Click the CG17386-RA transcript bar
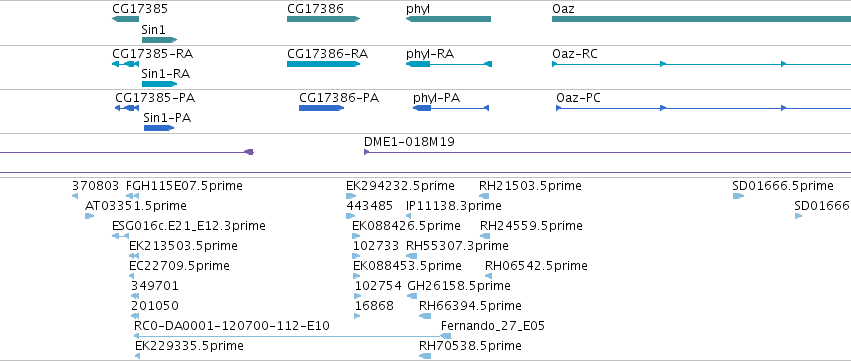 [323, 64]
